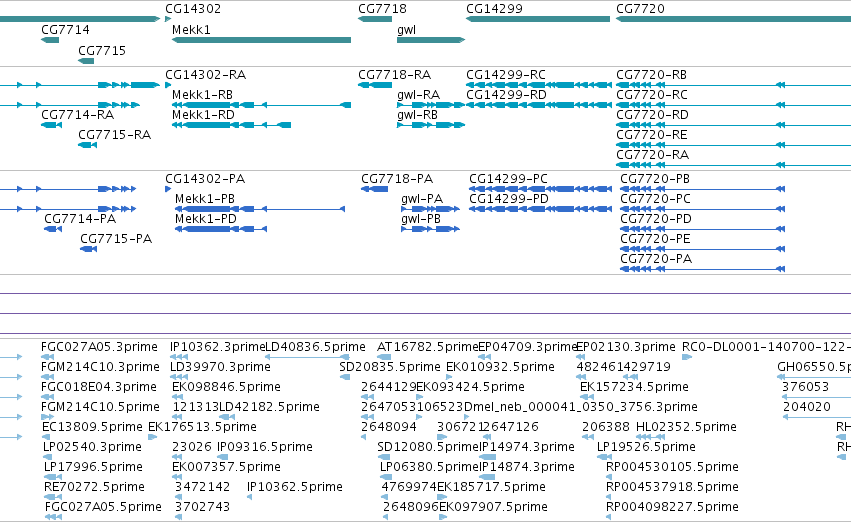The height and width of the screenshot is (522, 851).
Task: Click EST label LD42182.5prime
Action: 269,408
